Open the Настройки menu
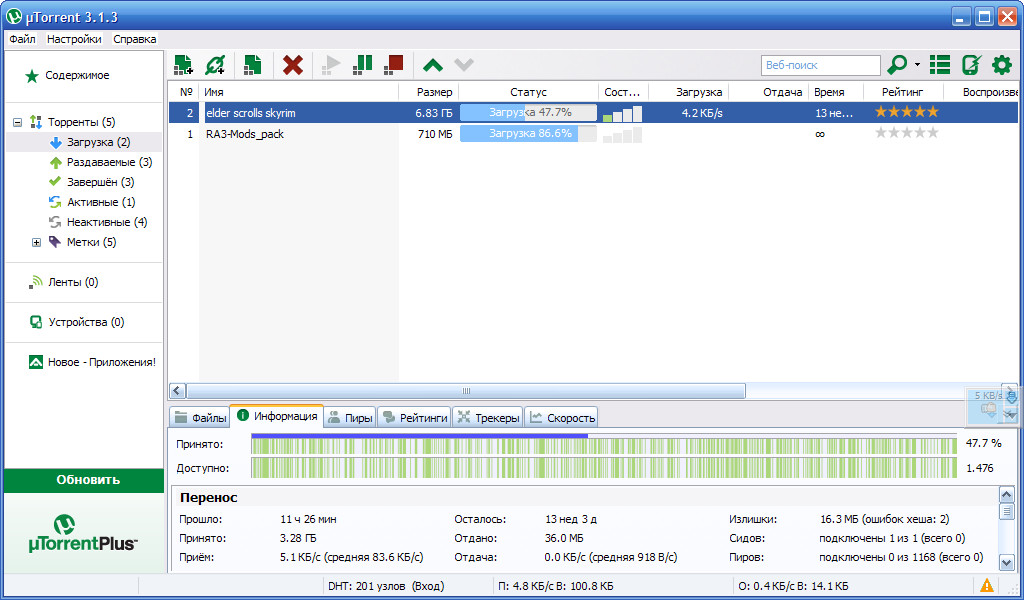 pos(74,39)
